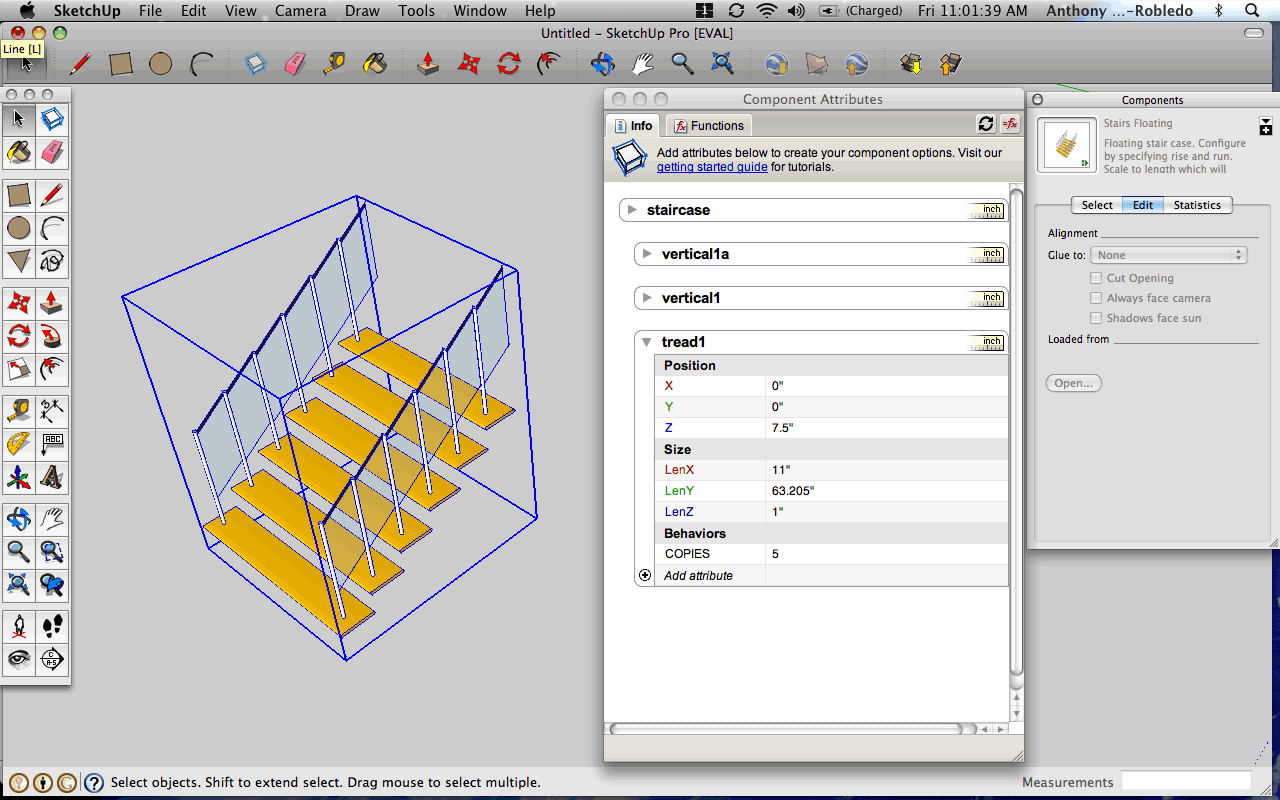
Task: Refresh the Component Attributes panel
Action: (x=986, y=123)
